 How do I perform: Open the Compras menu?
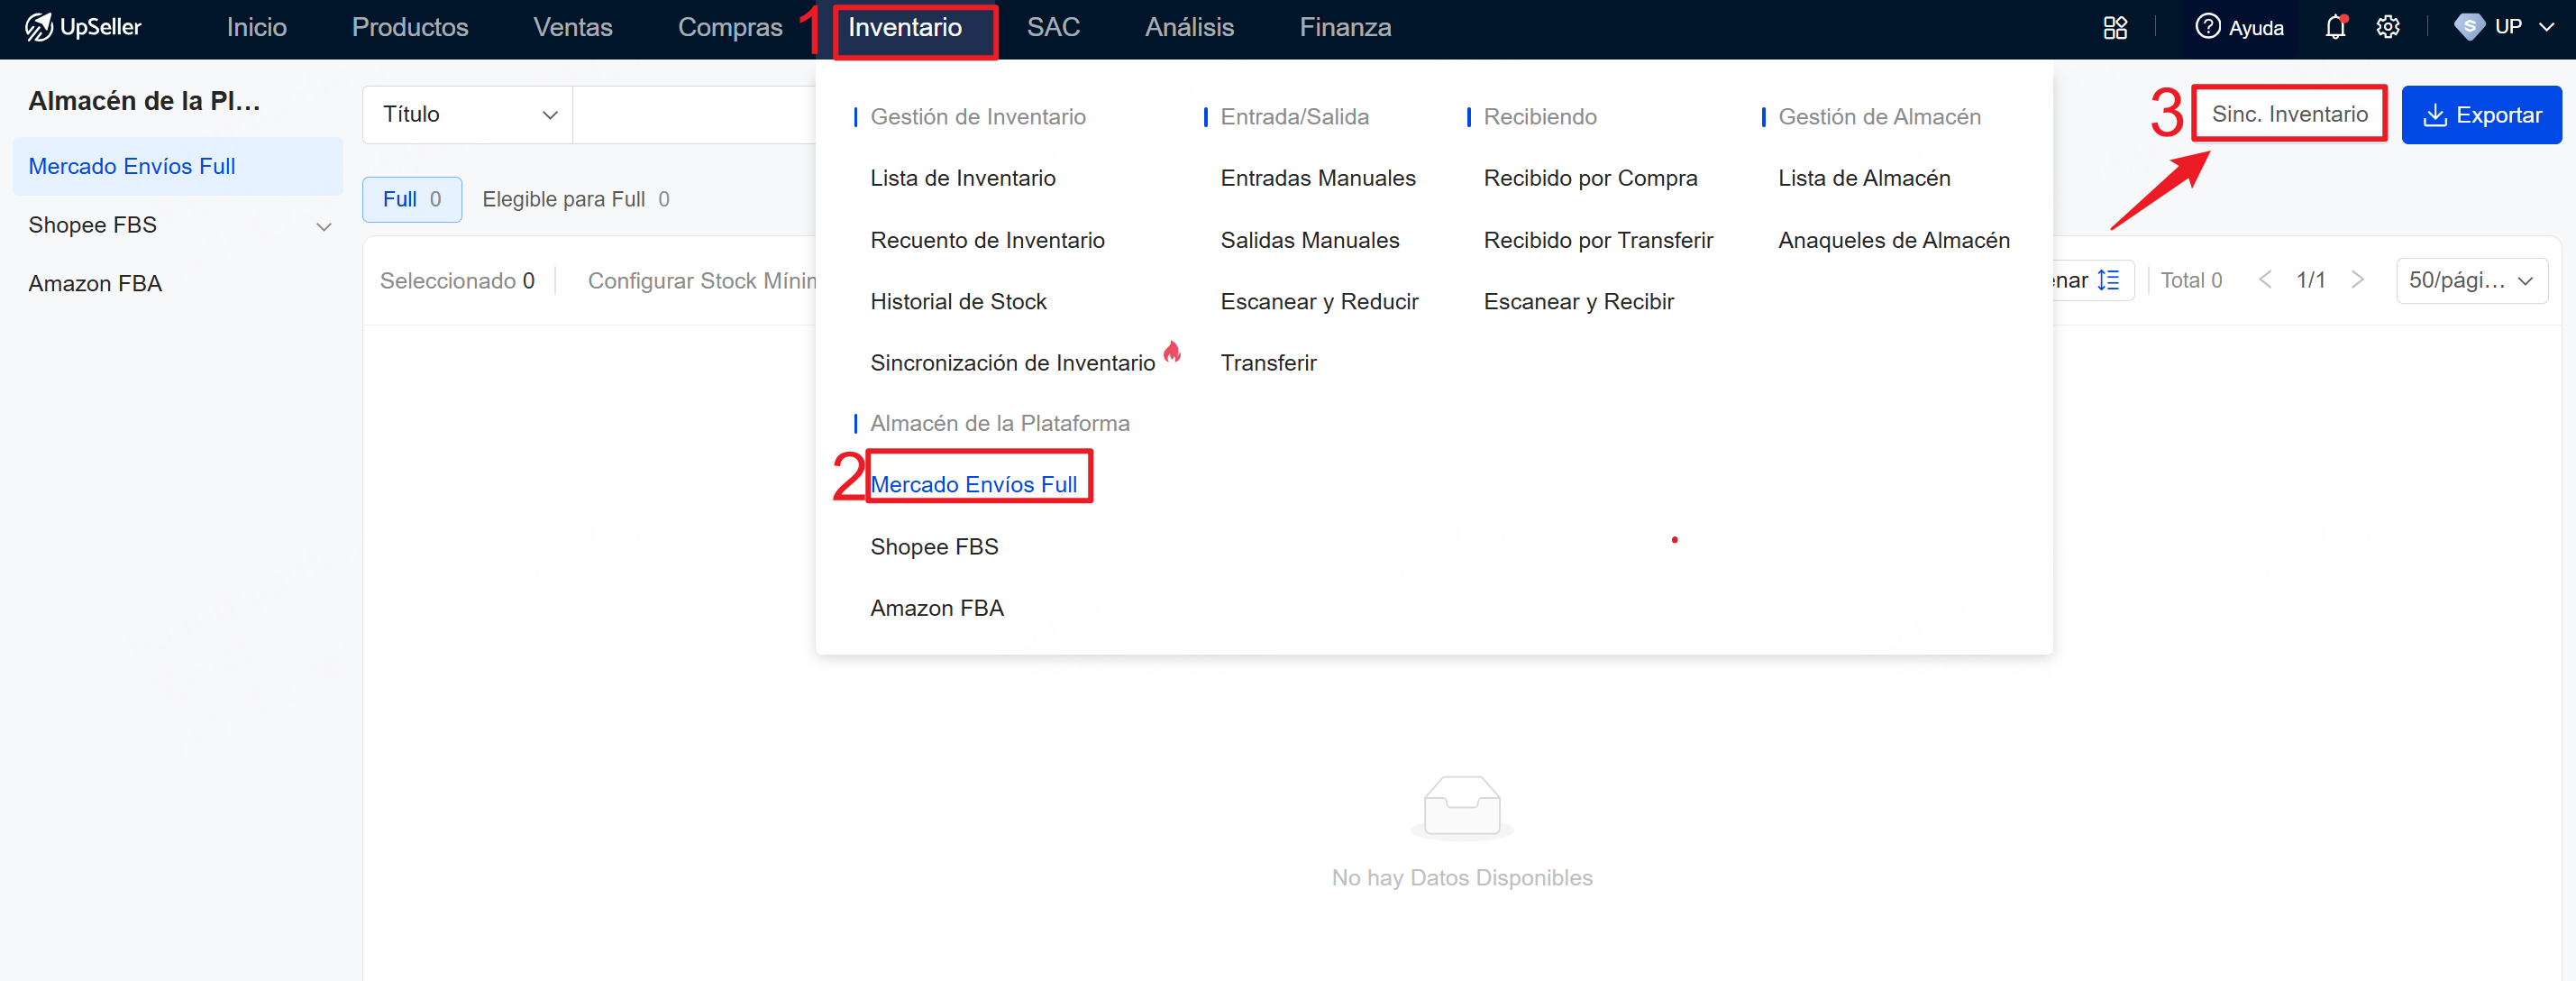click(730, 27)
